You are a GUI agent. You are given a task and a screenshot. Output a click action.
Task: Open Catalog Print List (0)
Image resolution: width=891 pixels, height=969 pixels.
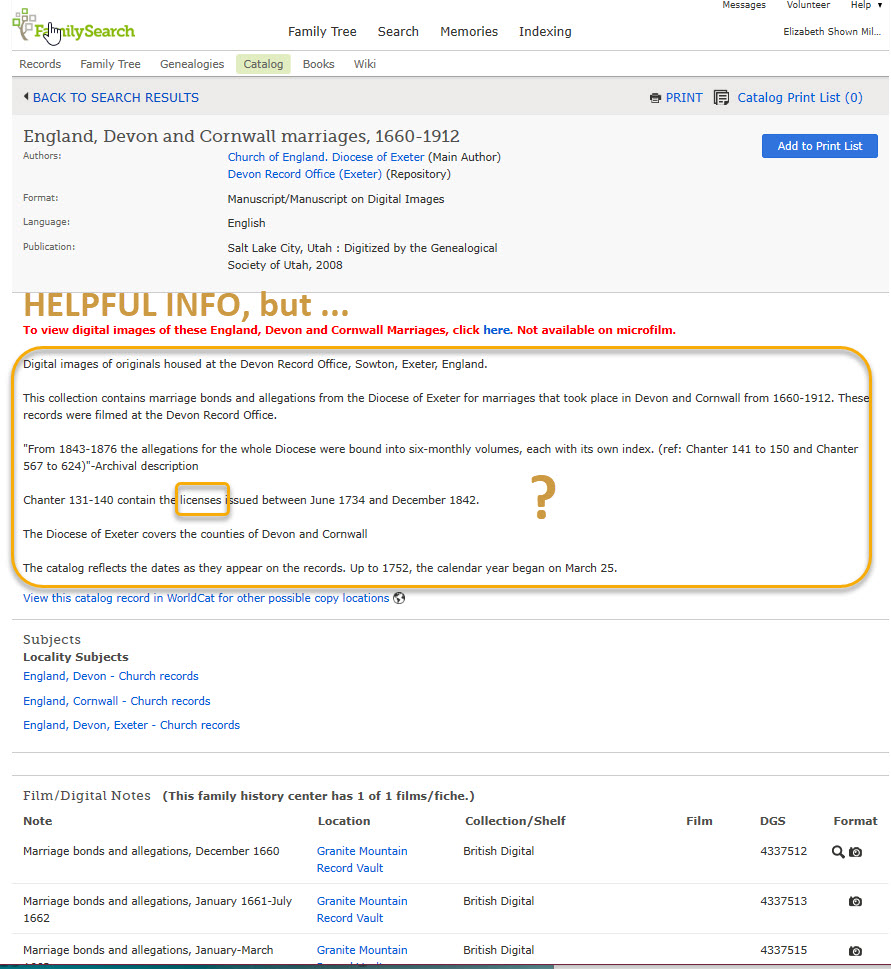point(800,98)
